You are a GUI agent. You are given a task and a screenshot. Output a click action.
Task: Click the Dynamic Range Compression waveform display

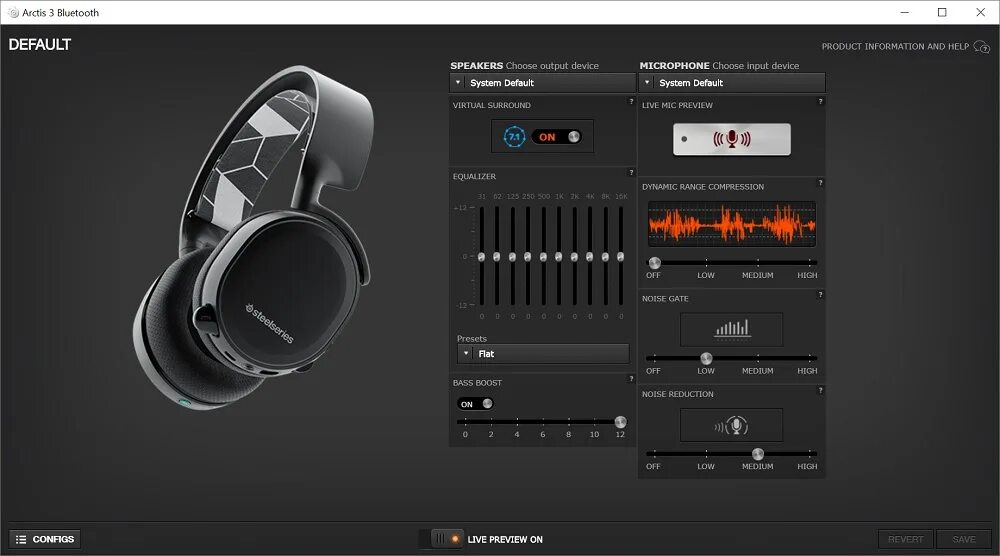[732, 224]
